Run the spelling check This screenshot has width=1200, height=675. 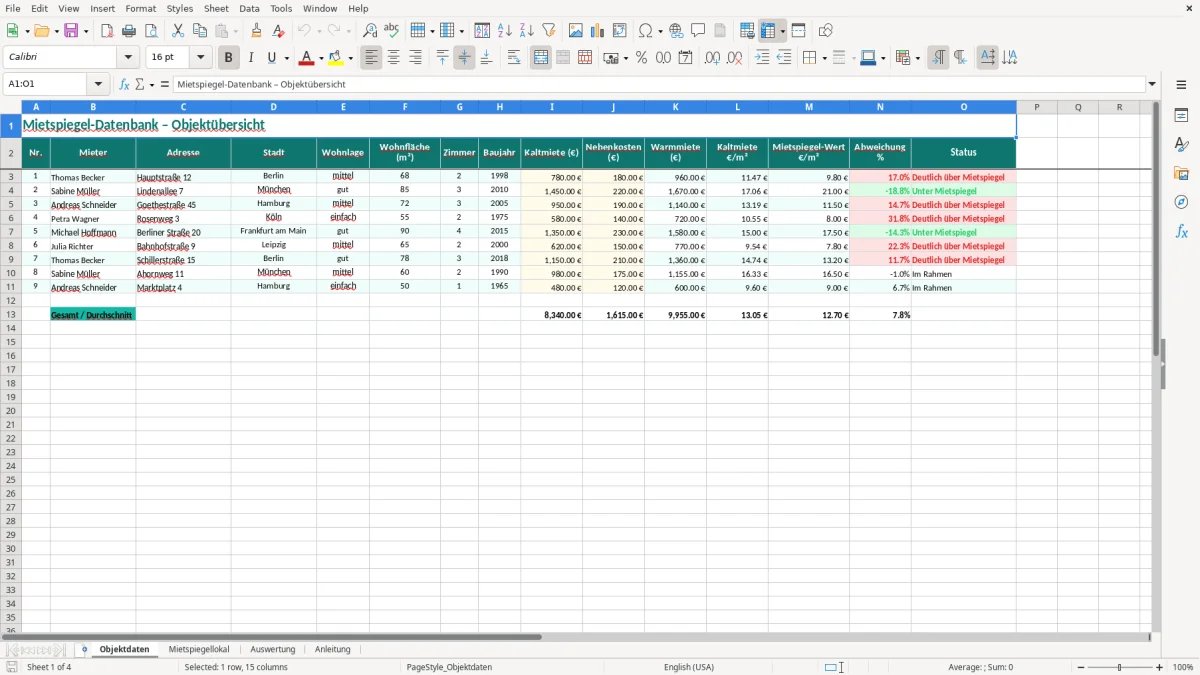392,31
